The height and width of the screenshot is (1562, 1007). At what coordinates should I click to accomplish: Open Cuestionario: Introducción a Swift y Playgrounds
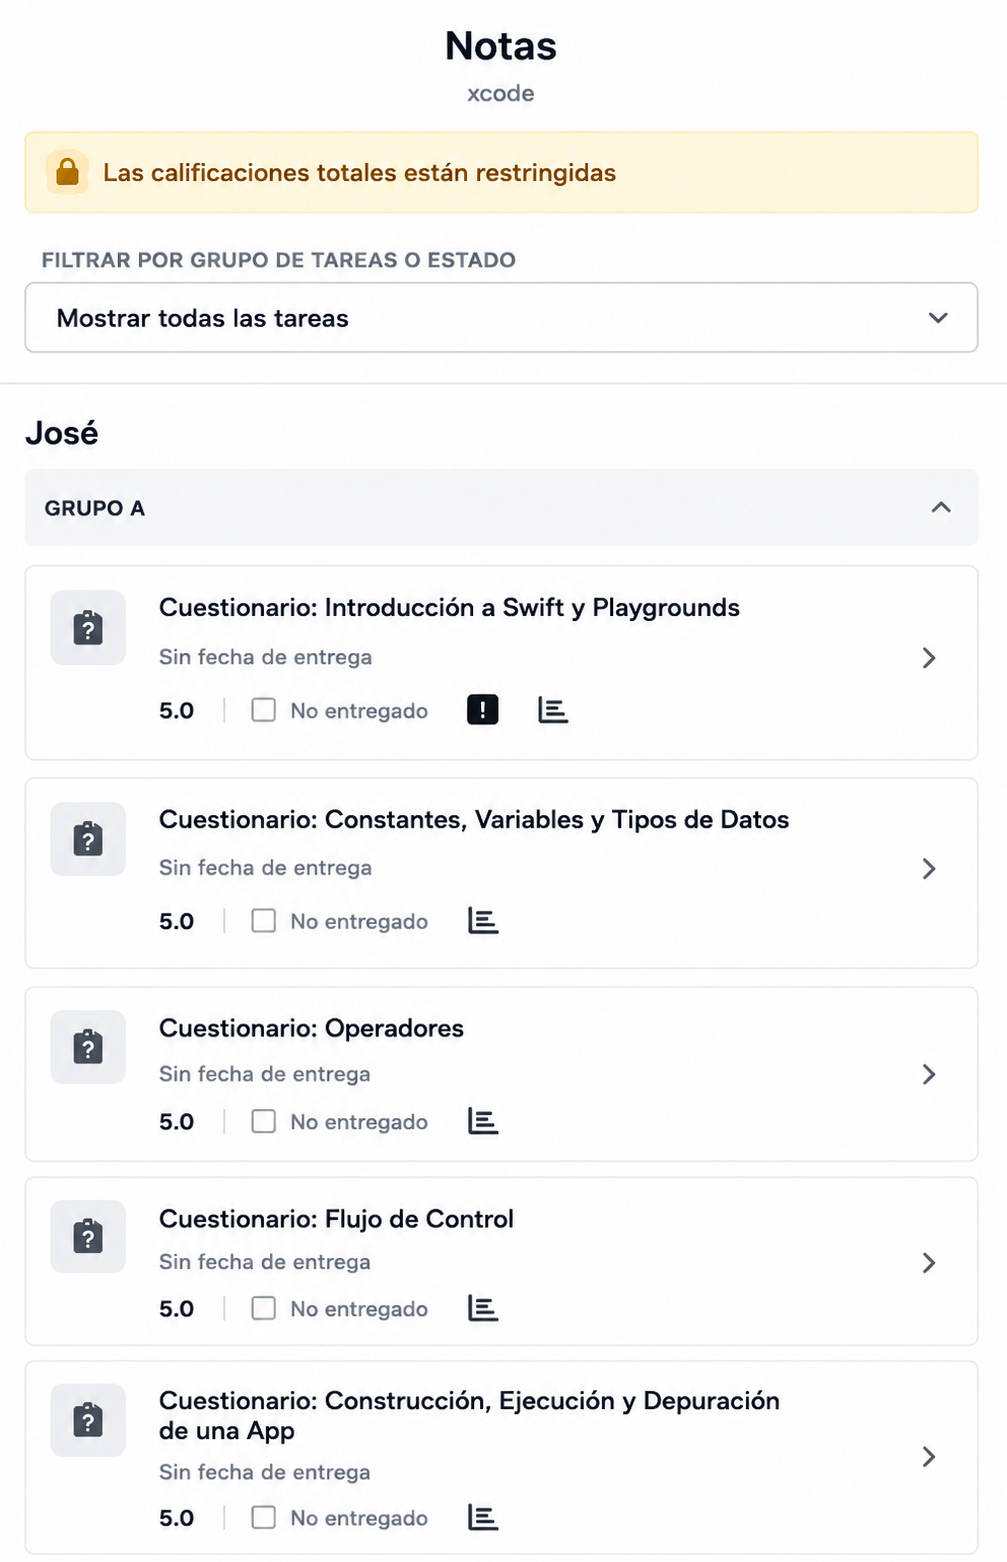[x=449, y=607]
